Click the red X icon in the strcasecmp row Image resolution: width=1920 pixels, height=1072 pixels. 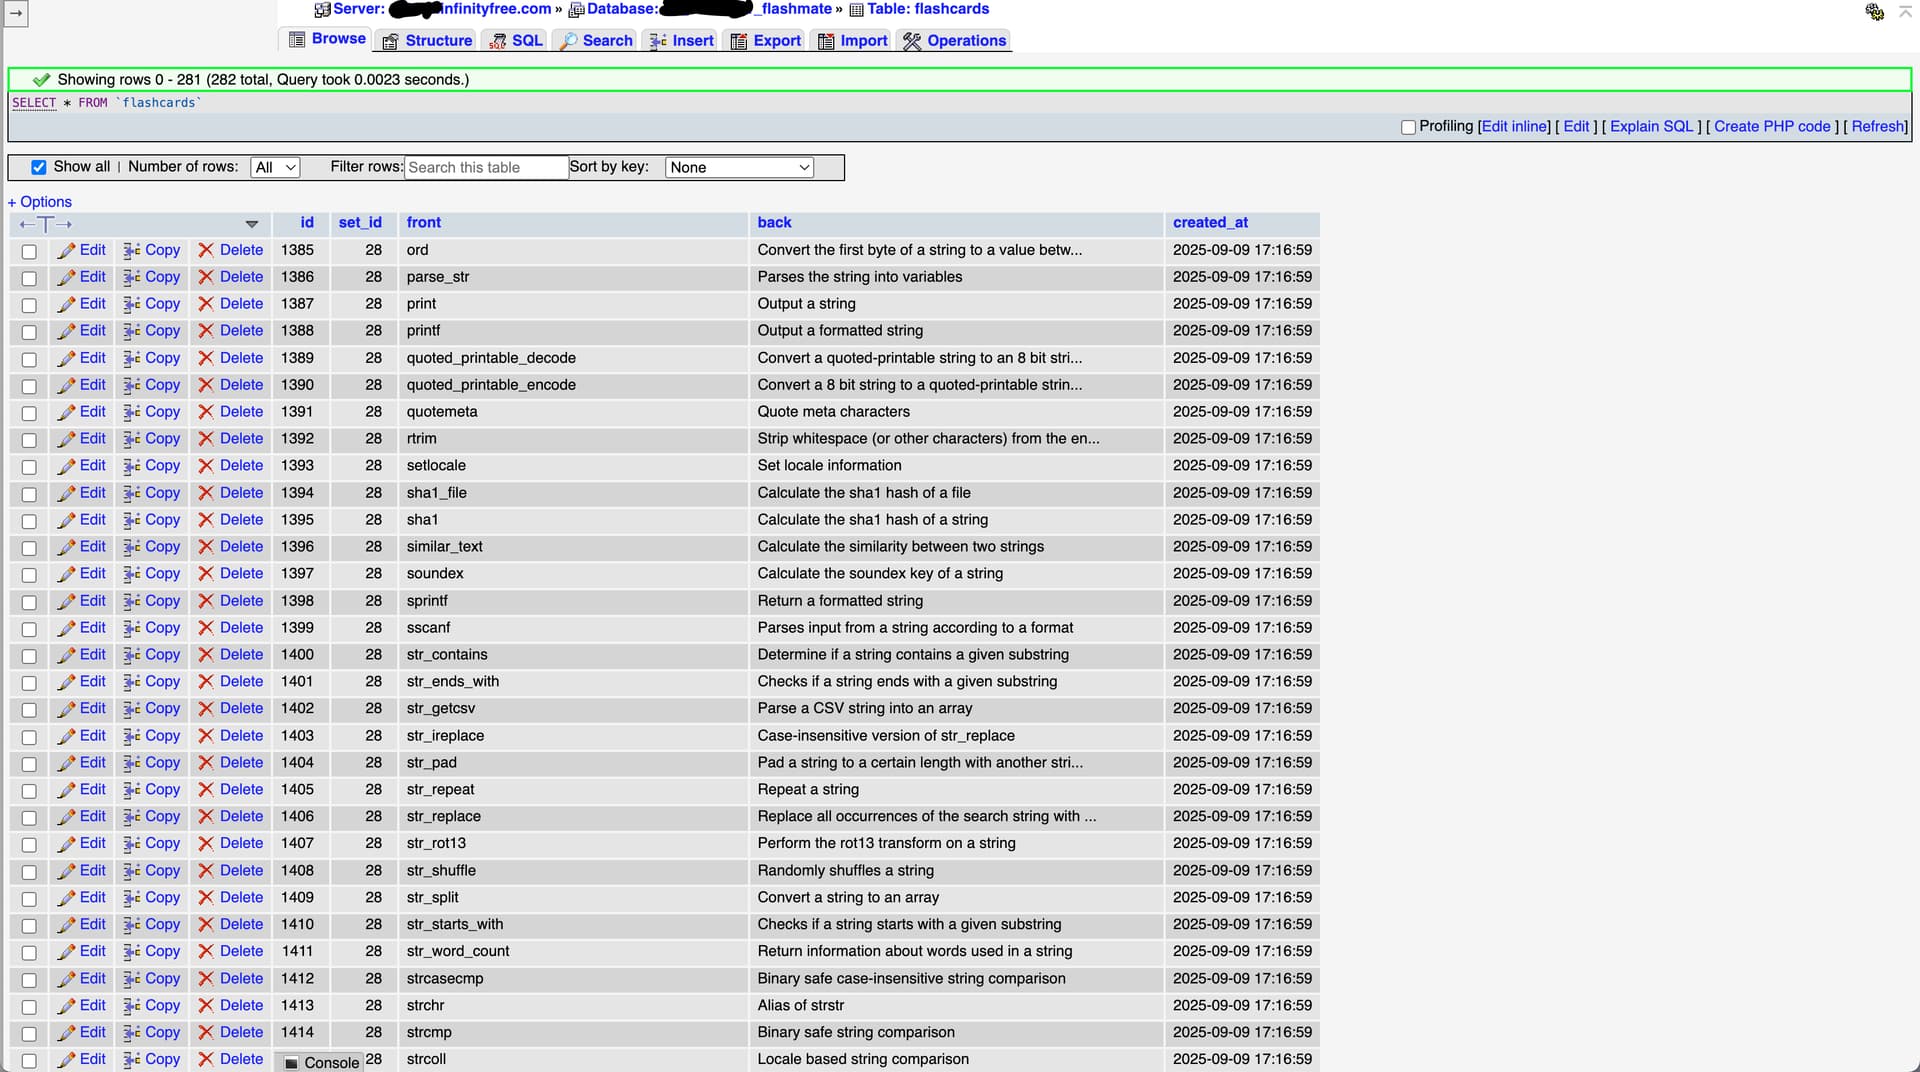click(206, 979)
